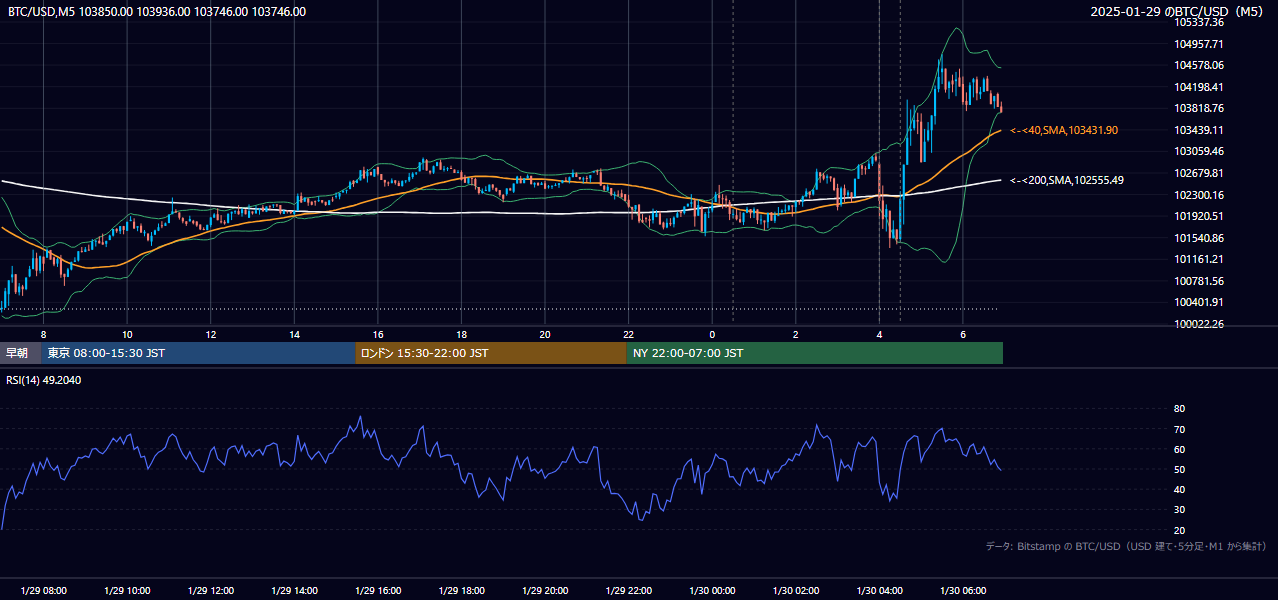1278x600 pixels.
Task: Click price axis label 100401.91
Action: point(1199,302)
